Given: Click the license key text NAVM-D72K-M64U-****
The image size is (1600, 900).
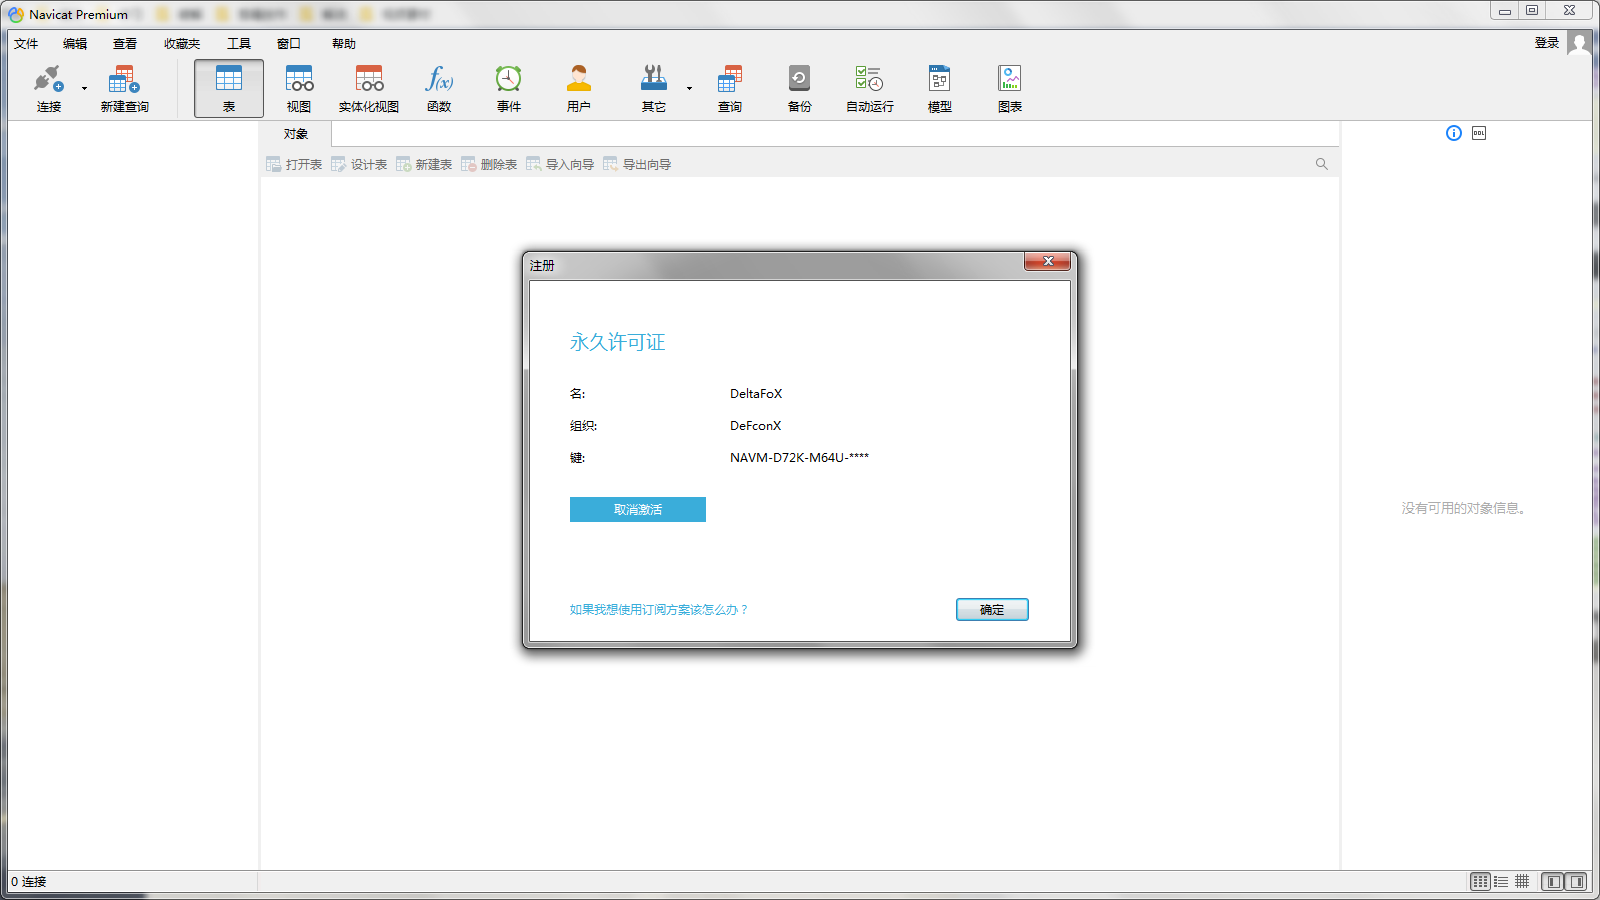Looking at the screenshot, I should tap(799, 457).
